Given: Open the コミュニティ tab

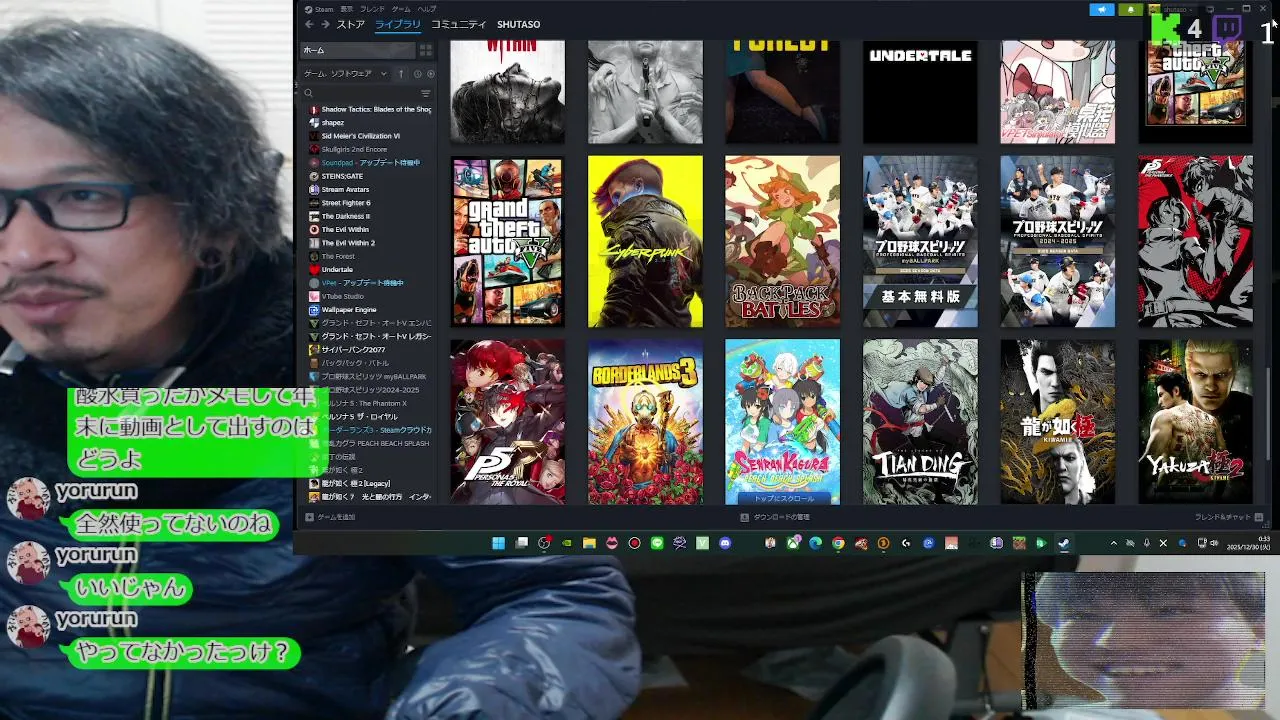Looking at the screenshot, I should (459, 24).
